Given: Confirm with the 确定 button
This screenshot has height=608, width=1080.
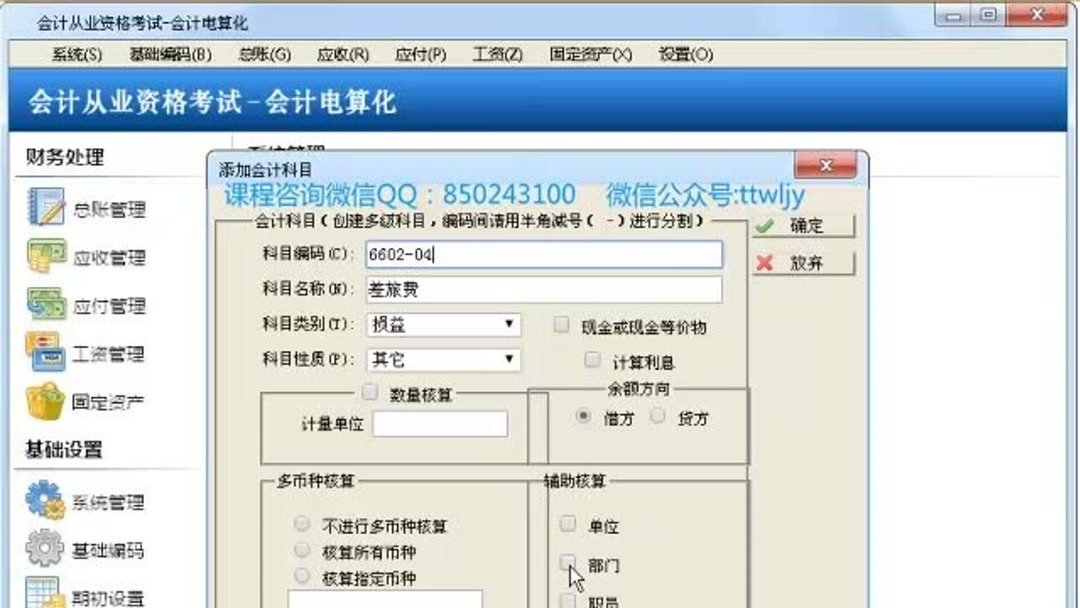Looking at the screenshot, I should 802,225.
